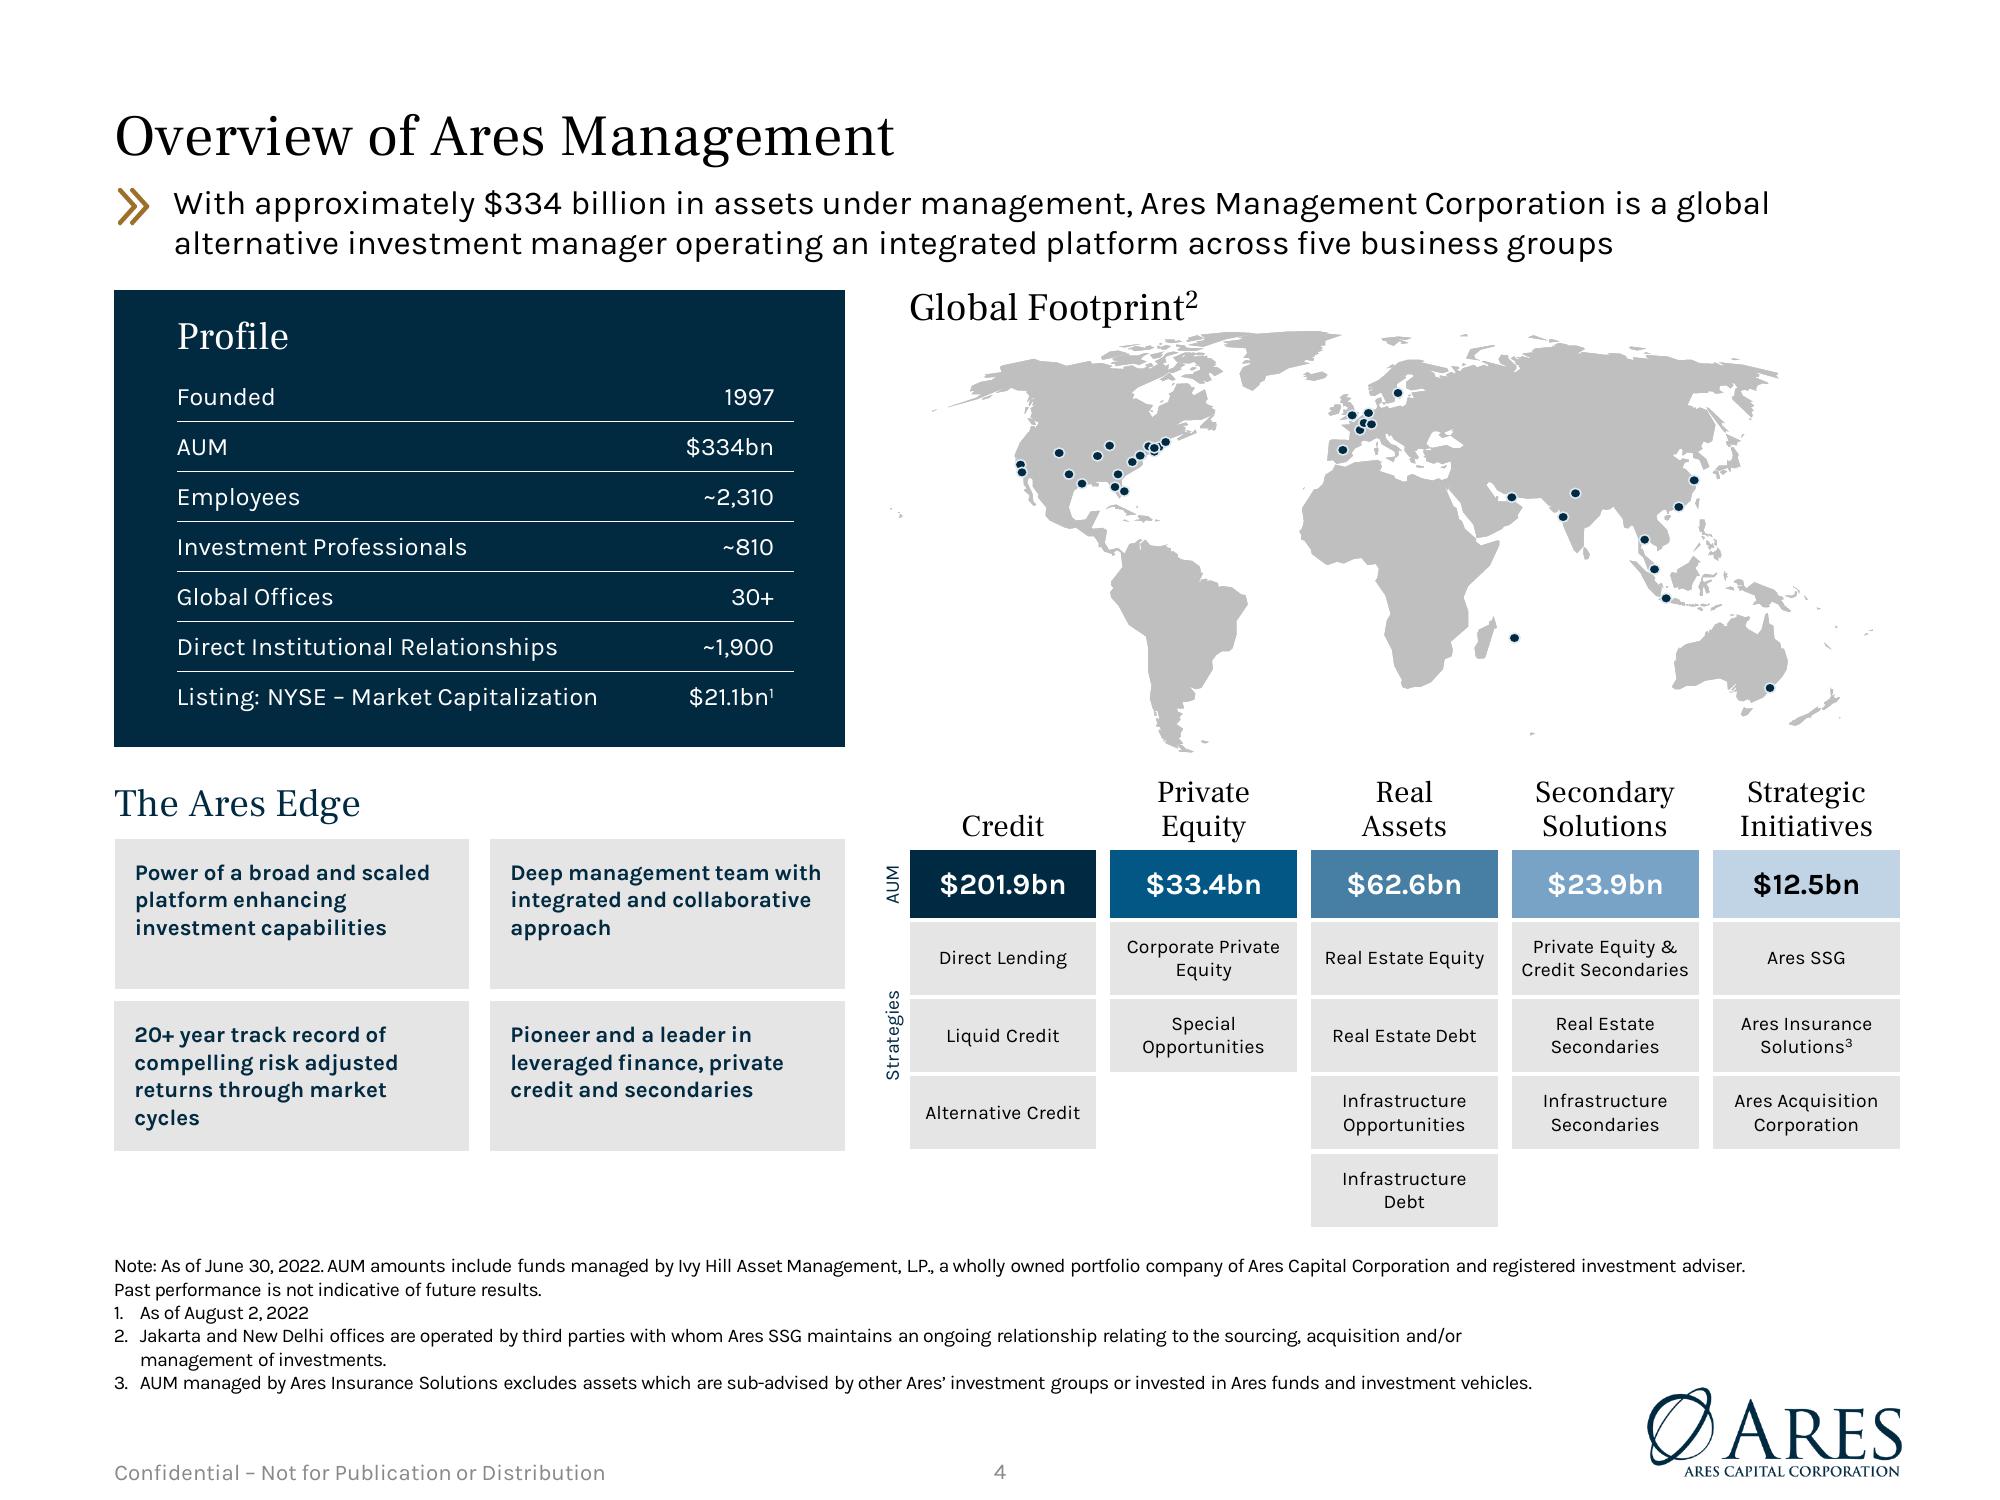The image size is (2000, 1500).
Task: Click footnote 3 about Ares Insurance Solutions AUM
Action: tap(823, 1383)
